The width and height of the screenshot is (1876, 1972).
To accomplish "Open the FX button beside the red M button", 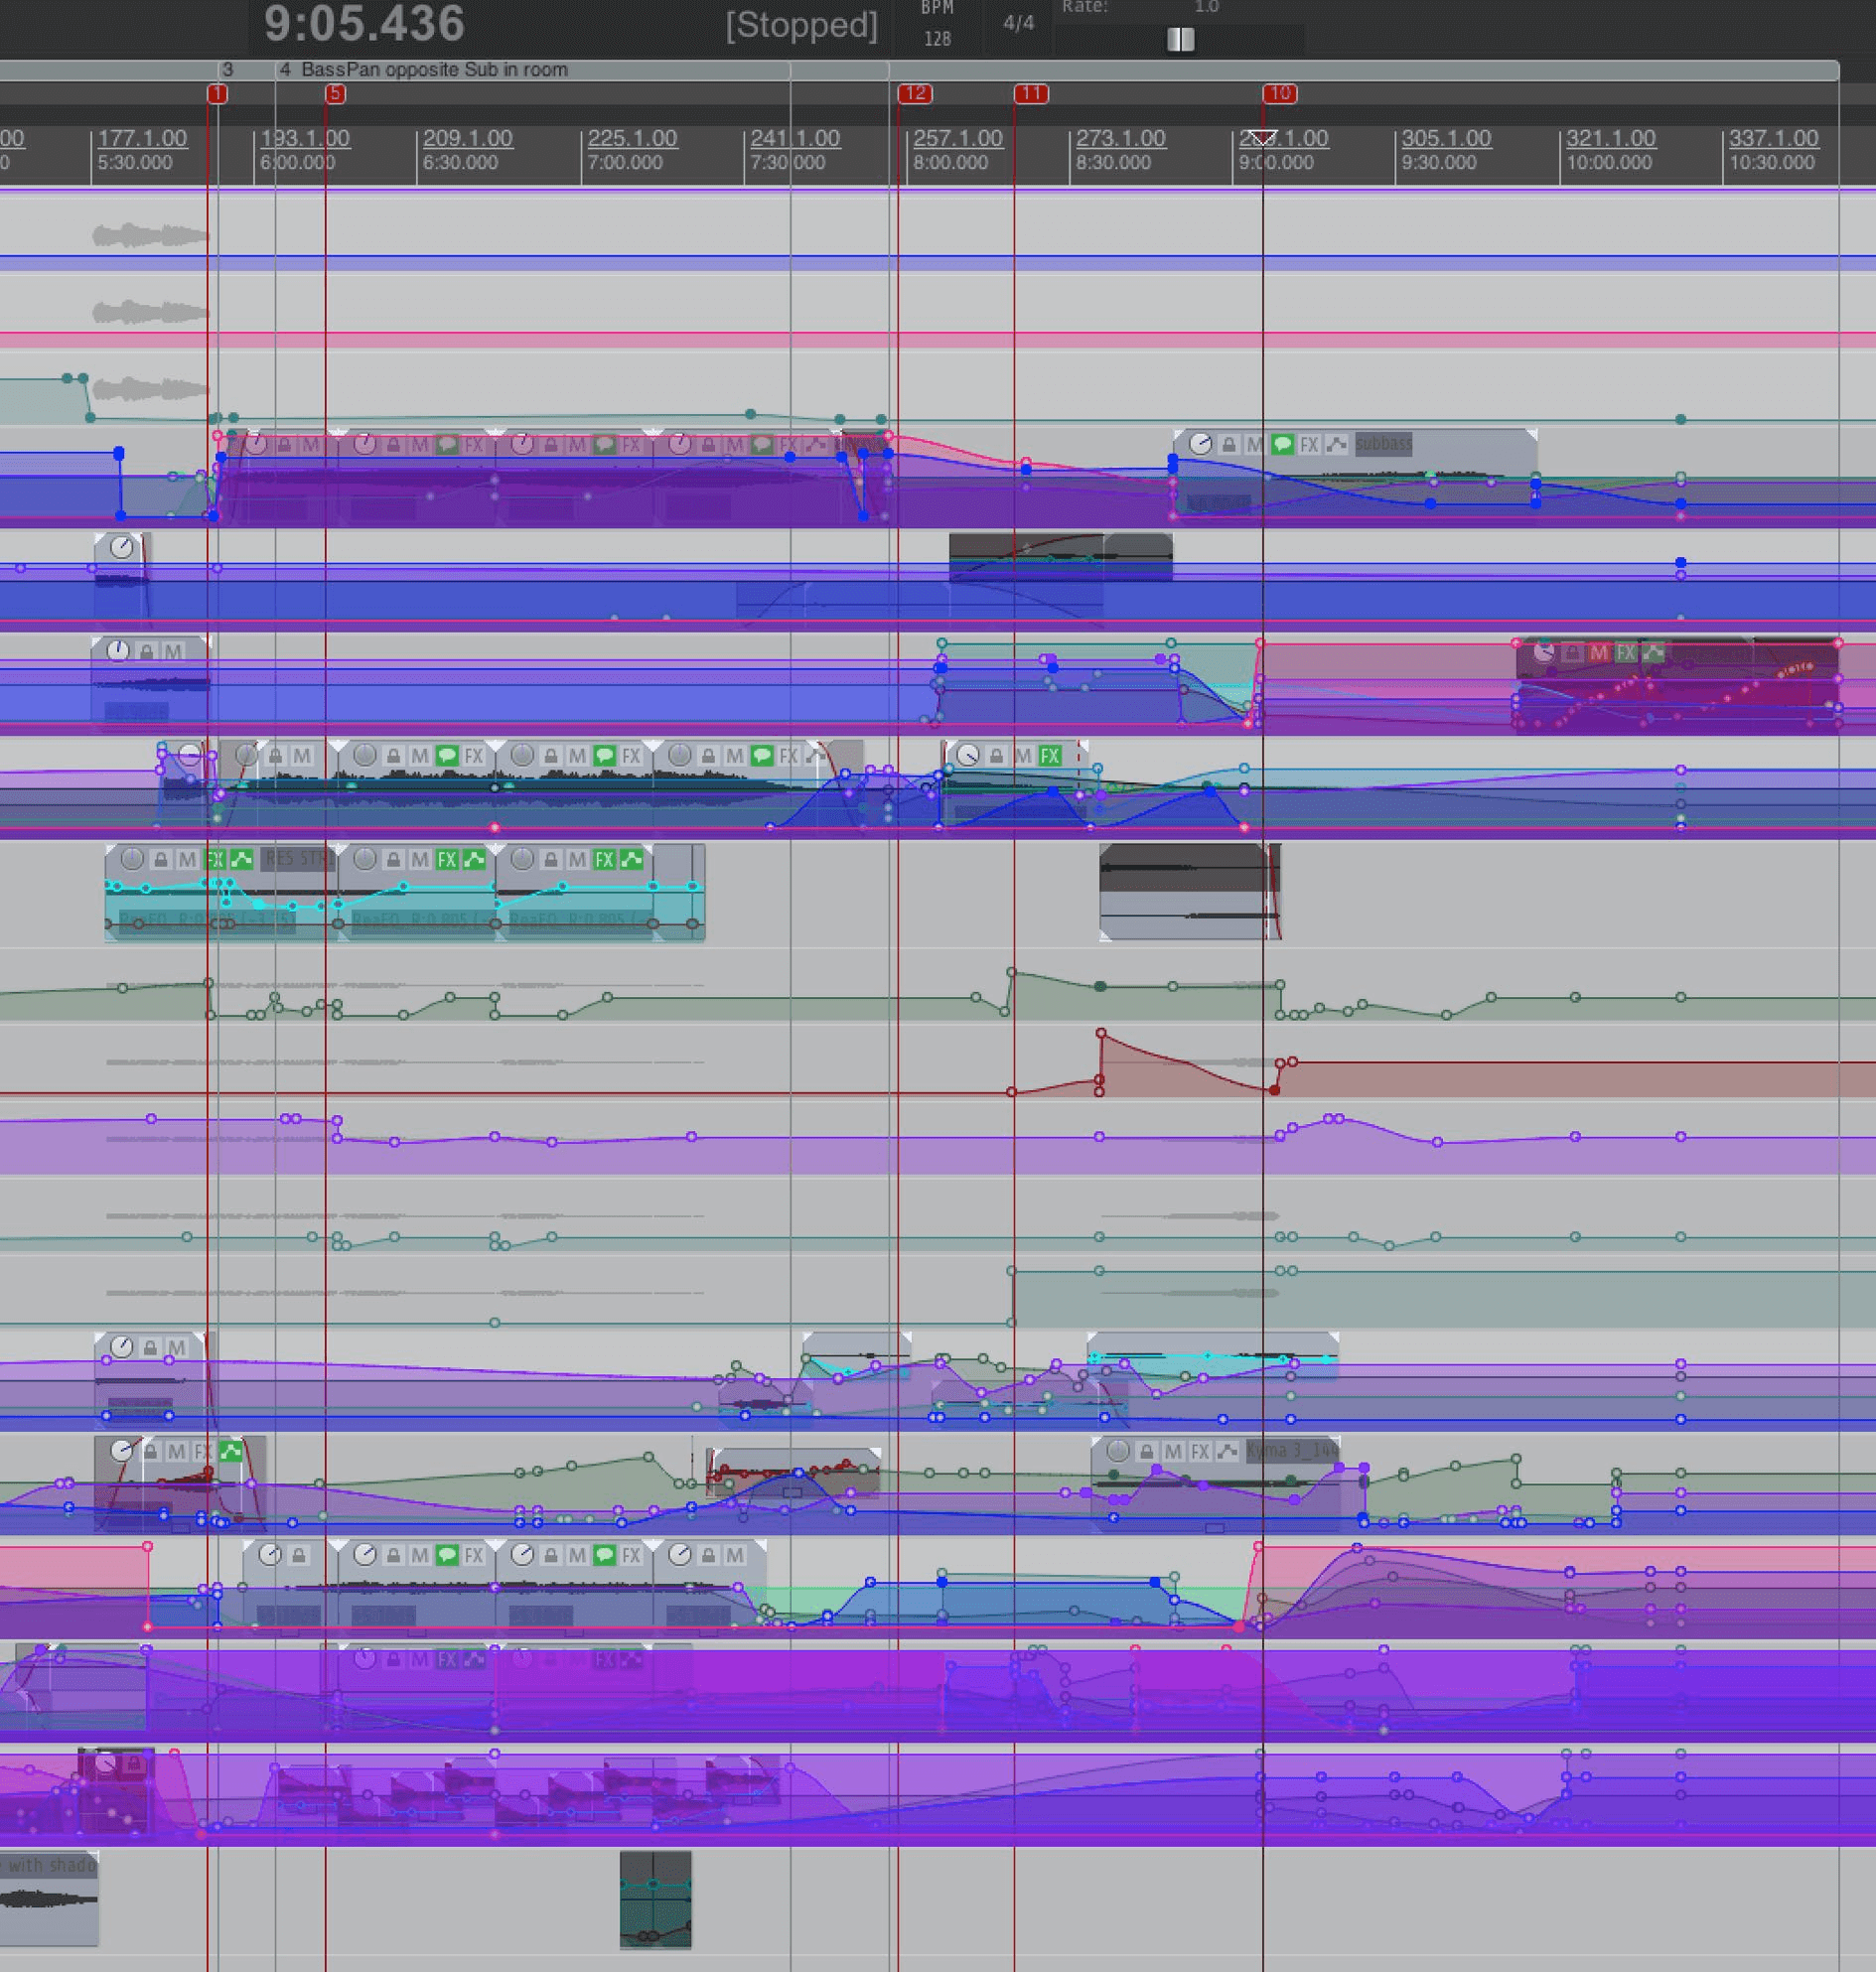I will (1626, 653).
